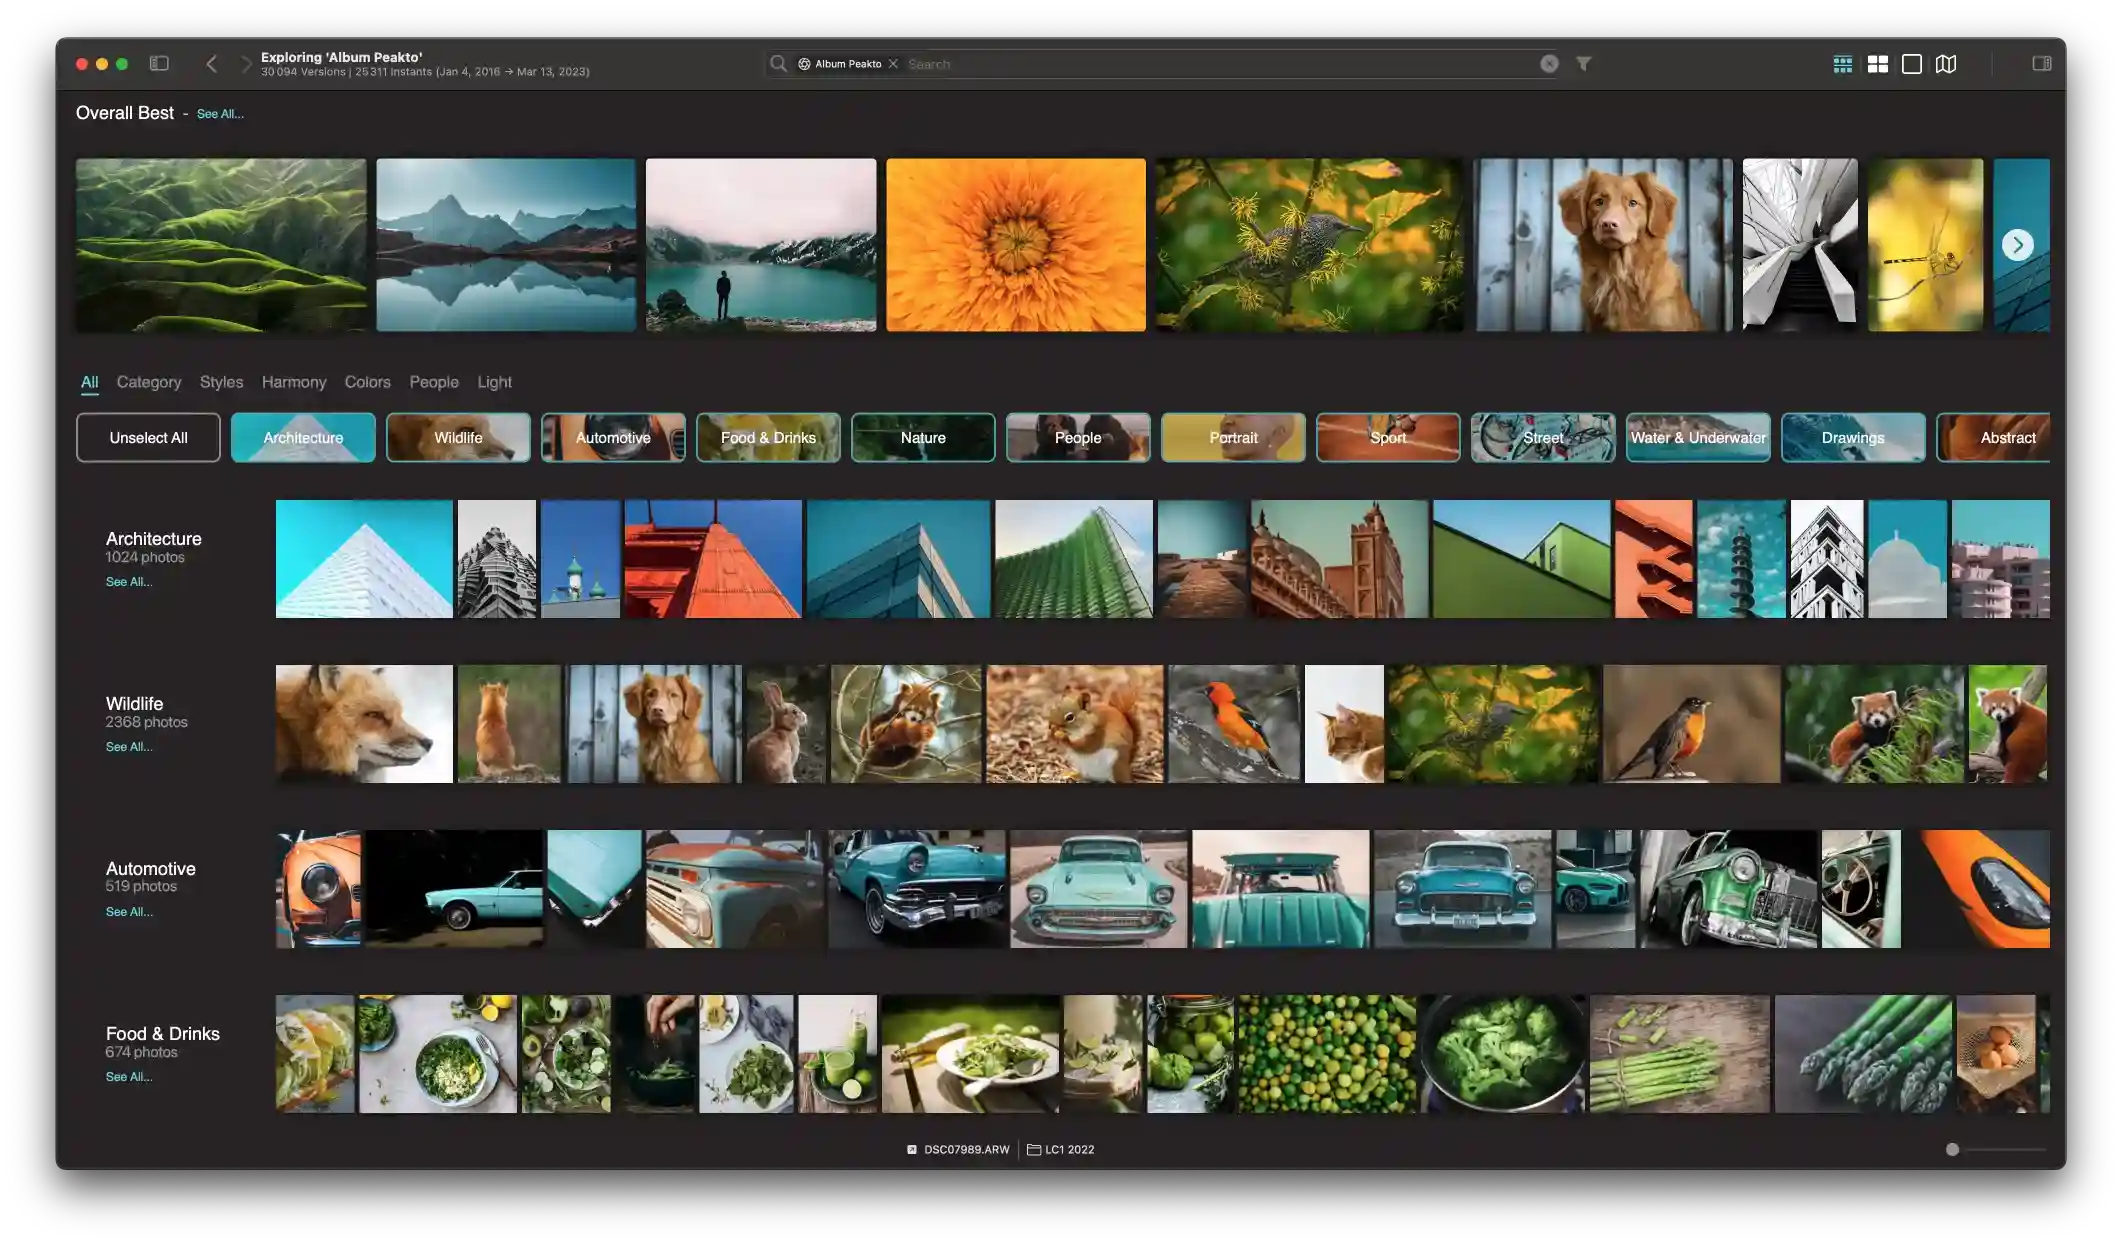This screenshot has height=1244, width=2122.
Task: Toggle the left sidebar panel icon
Action: click(159, 64)
